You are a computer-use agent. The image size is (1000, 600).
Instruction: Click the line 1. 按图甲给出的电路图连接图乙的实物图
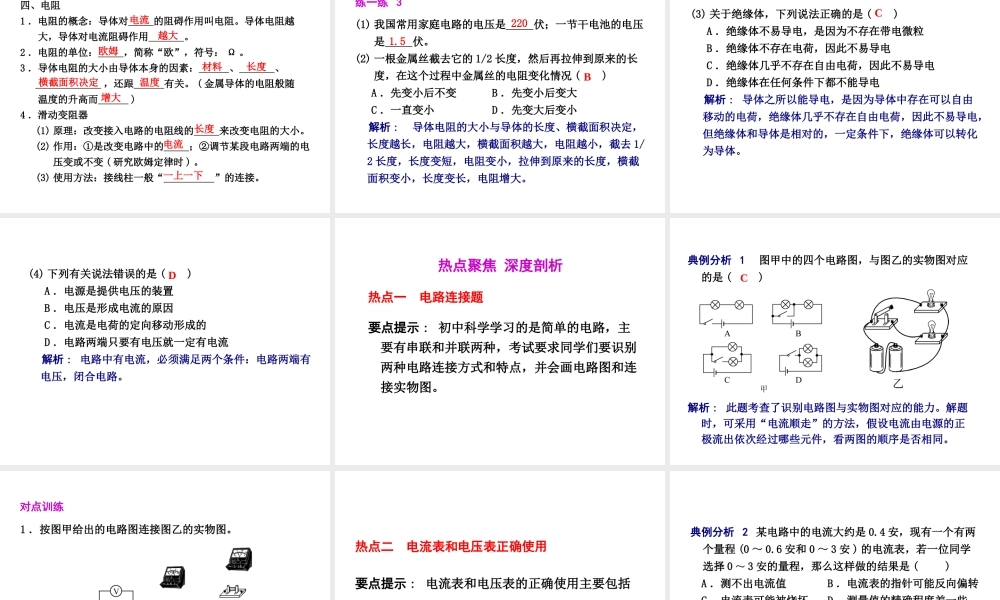click(x=126, y=529)
